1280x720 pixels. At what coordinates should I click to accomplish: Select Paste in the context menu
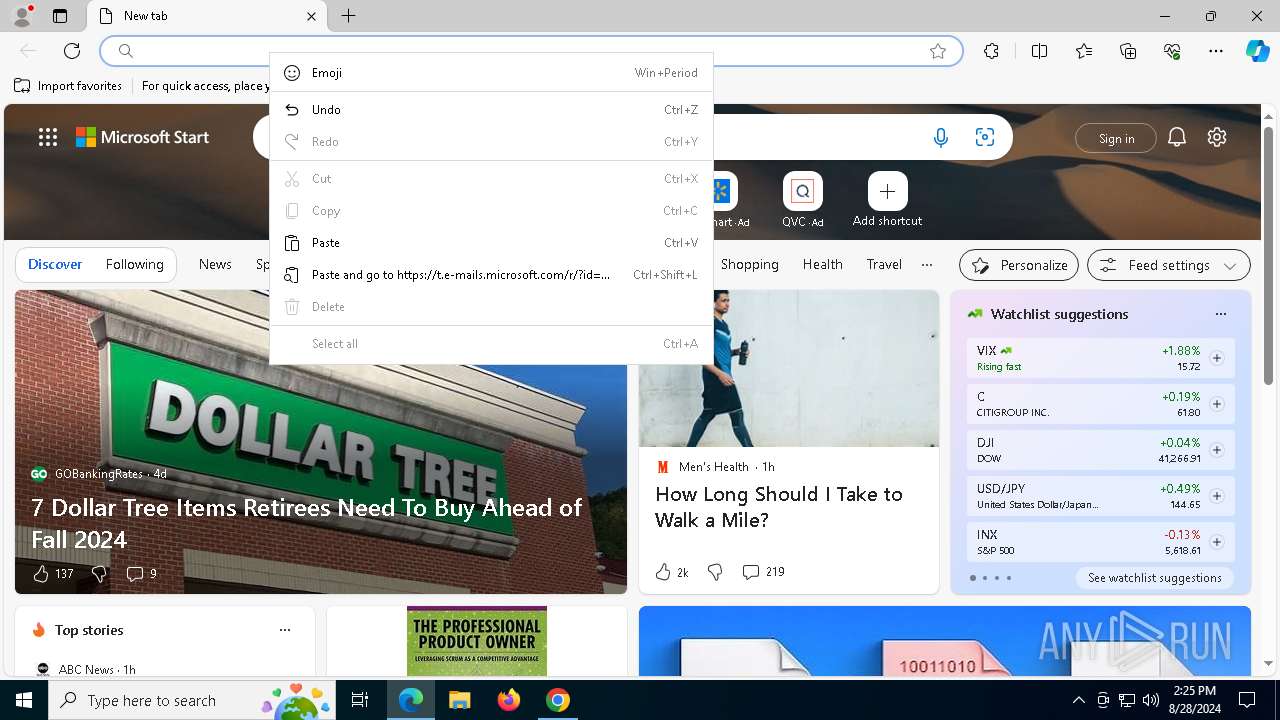[491, 243]
